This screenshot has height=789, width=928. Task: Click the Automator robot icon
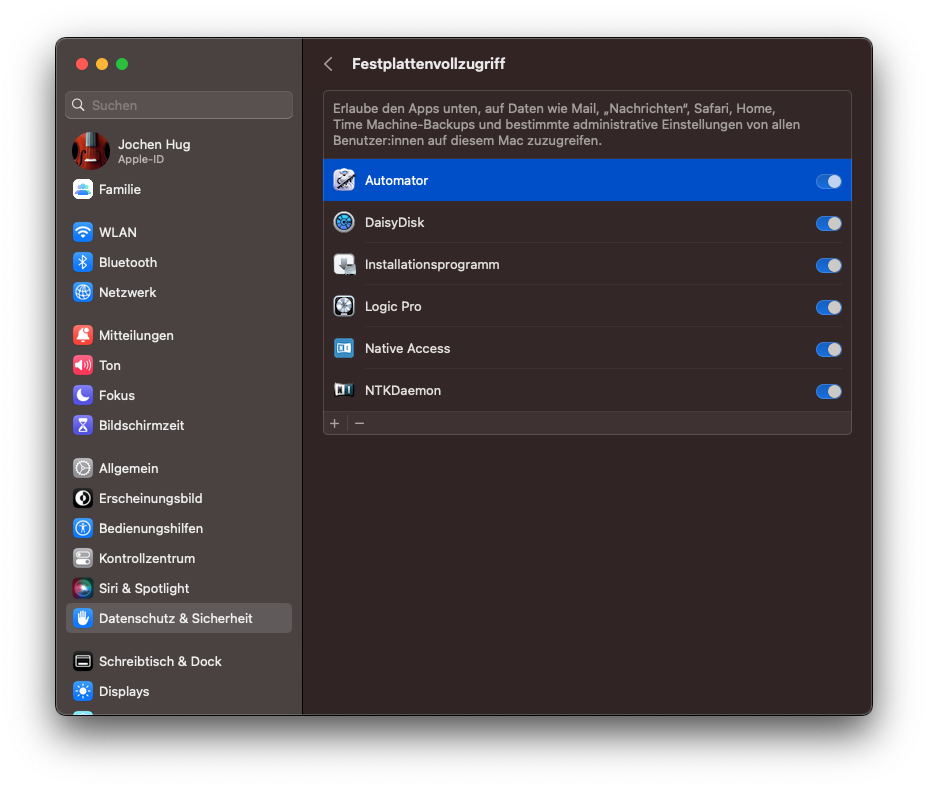tap(344, 180)
